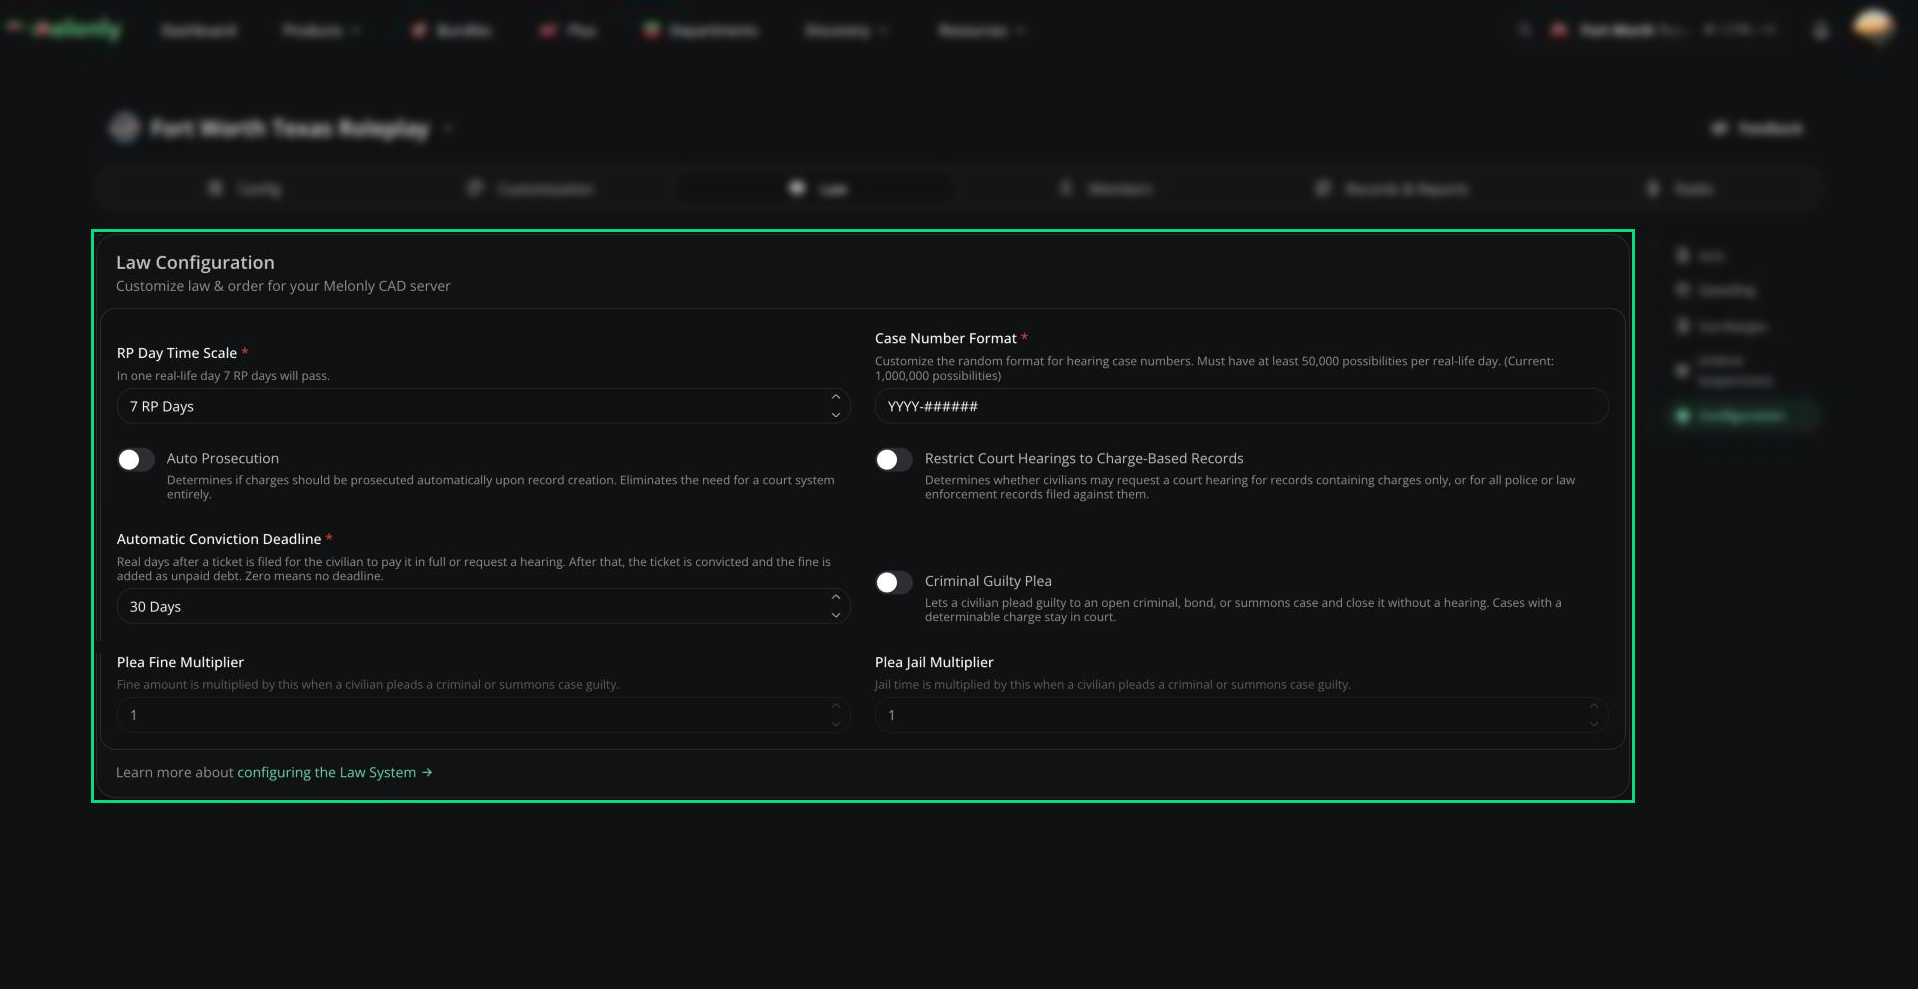Edit the Case Number Format field
The image size is (1918, 989).
pos(1241,406)
